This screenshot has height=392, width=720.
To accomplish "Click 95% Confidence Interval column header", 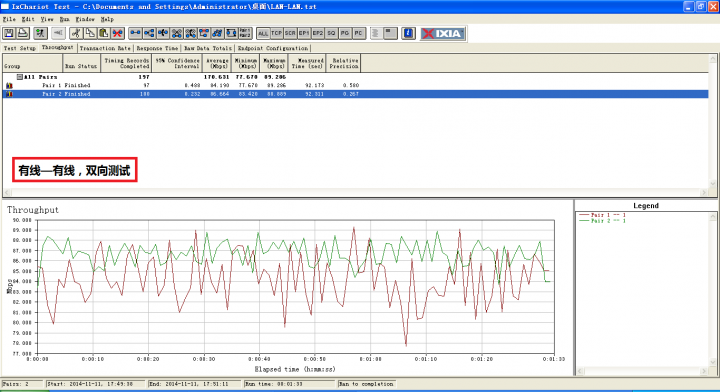I will (177, 63).
